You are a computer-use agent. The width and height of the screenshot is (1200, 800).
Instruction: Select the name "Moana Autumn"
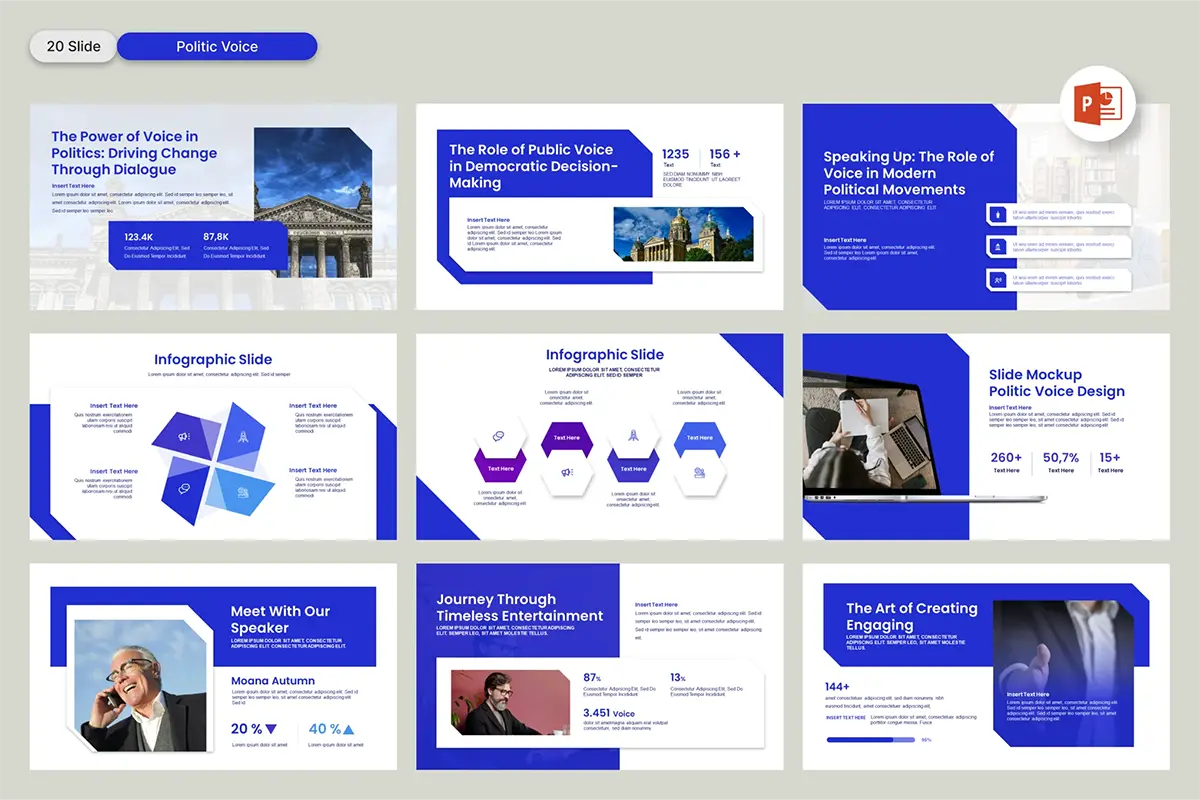click(x=273, y=681)
